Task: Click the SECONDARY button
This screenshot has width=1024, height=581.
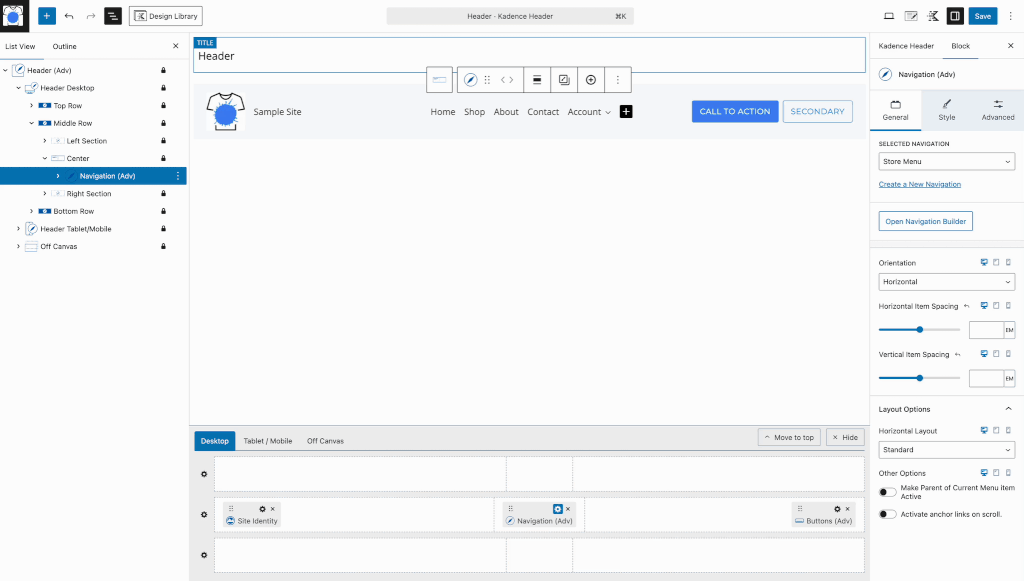Action: (x=817, y=111)
